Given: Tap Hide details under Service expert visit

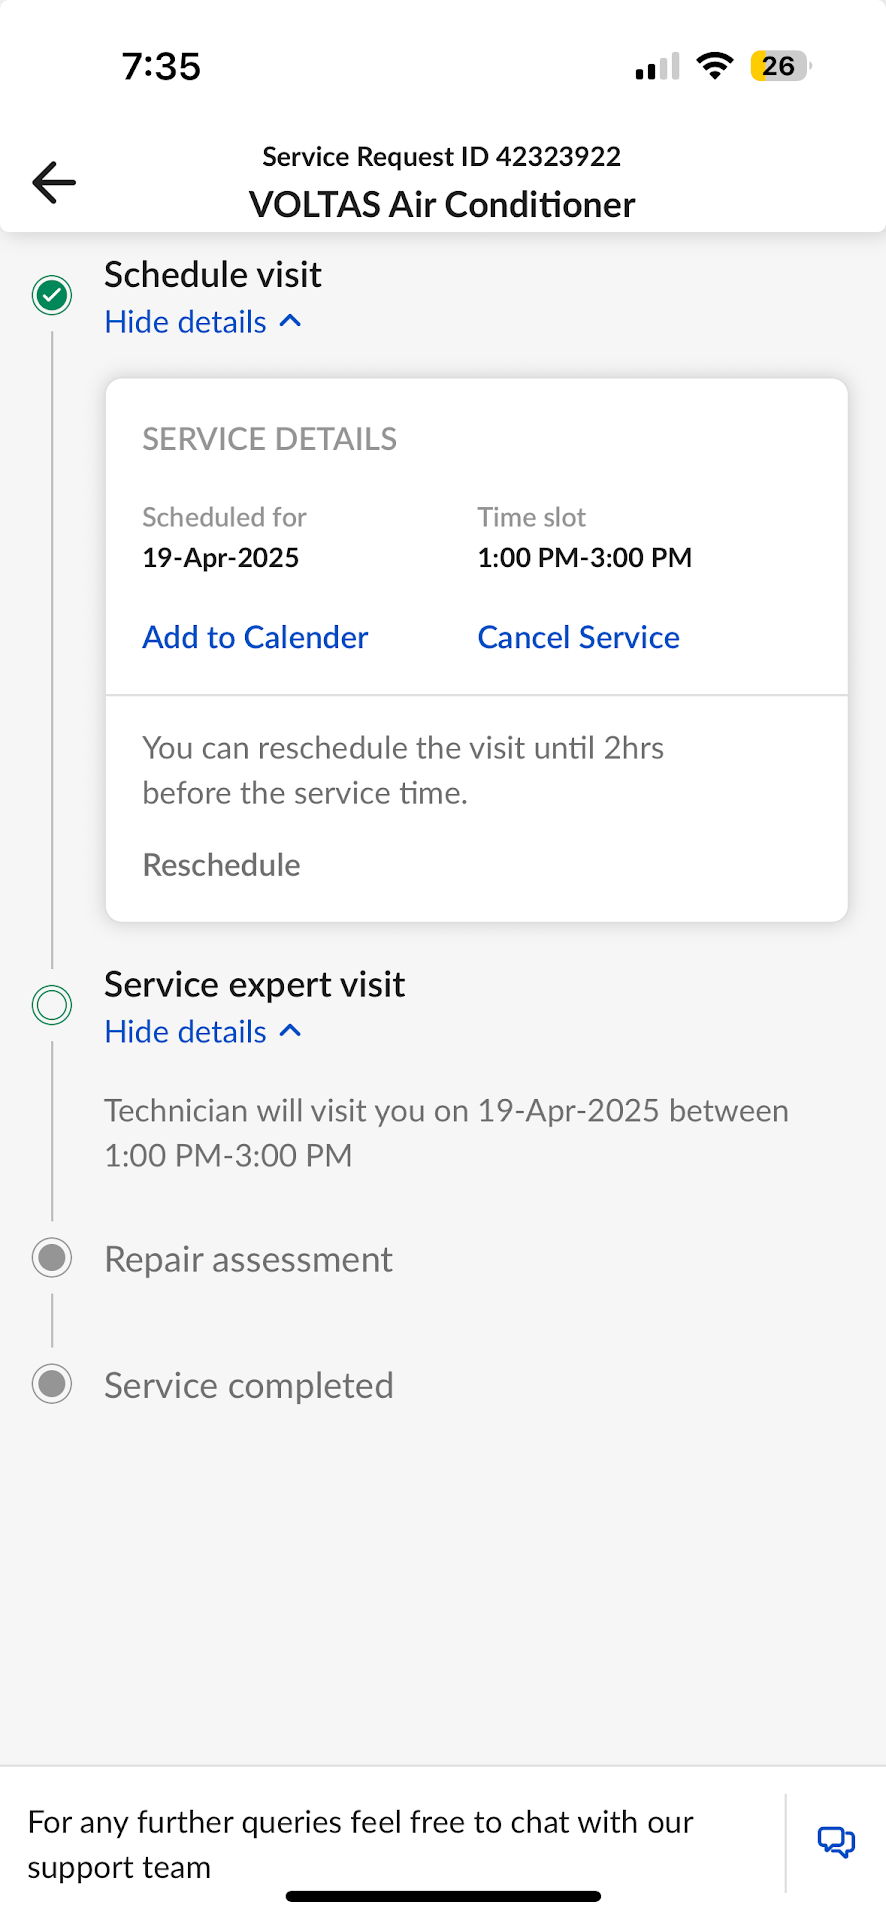Looking at the screenshot, I should pos(186,1032).
